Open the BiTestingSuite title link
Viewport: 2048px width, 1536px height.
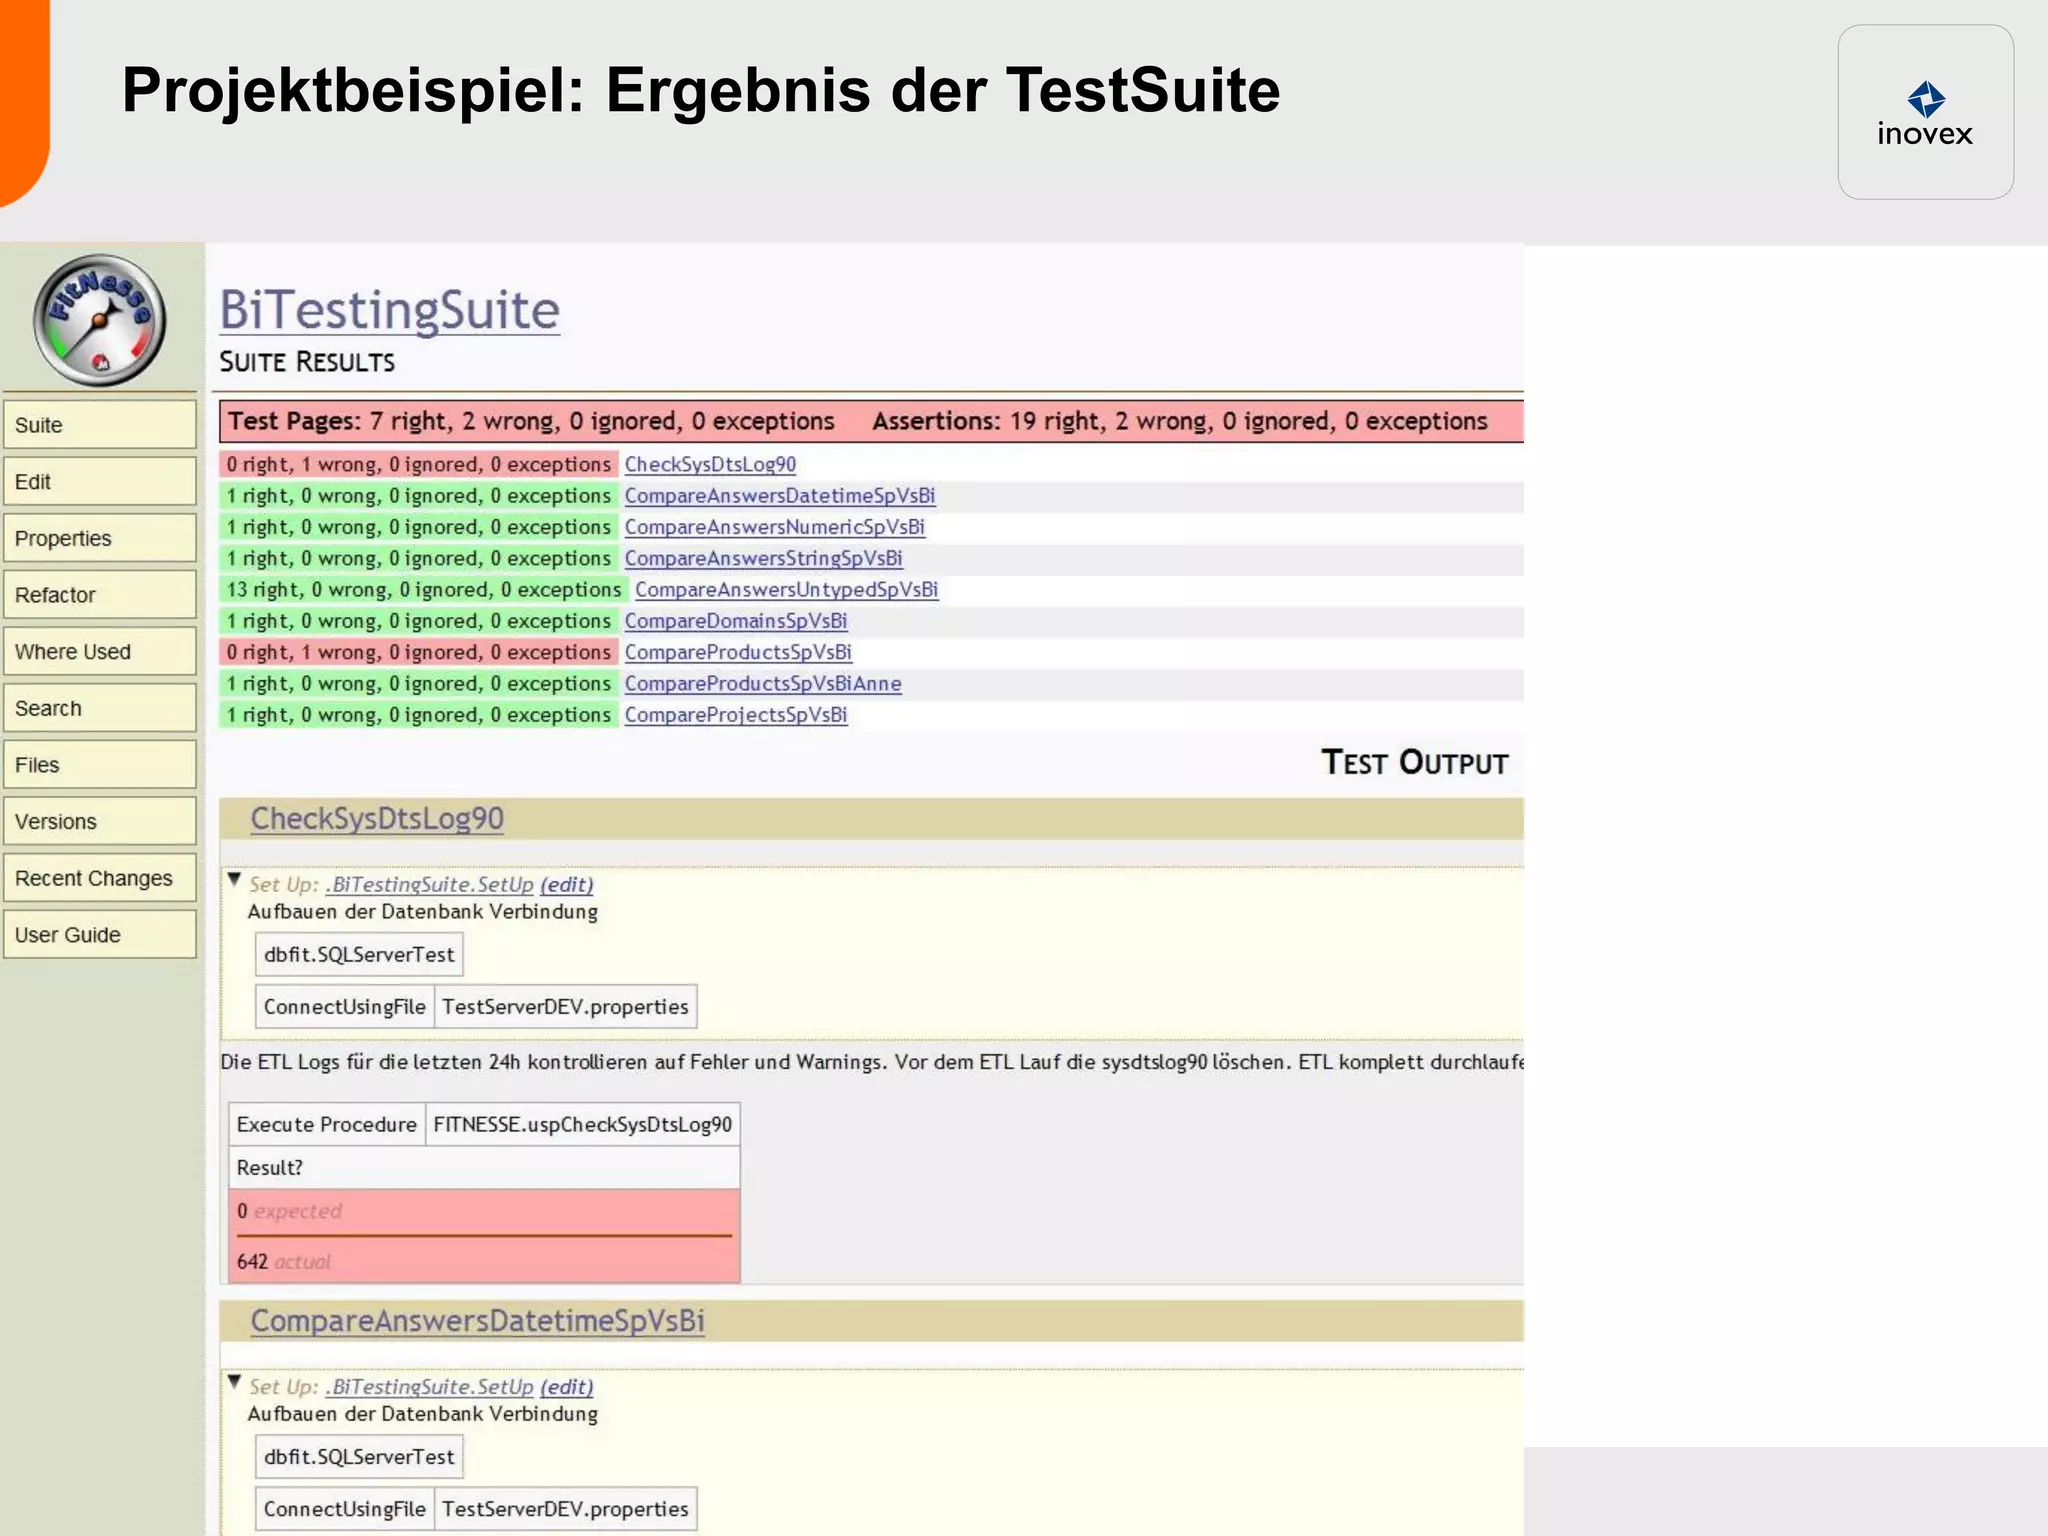coord(389,310)
